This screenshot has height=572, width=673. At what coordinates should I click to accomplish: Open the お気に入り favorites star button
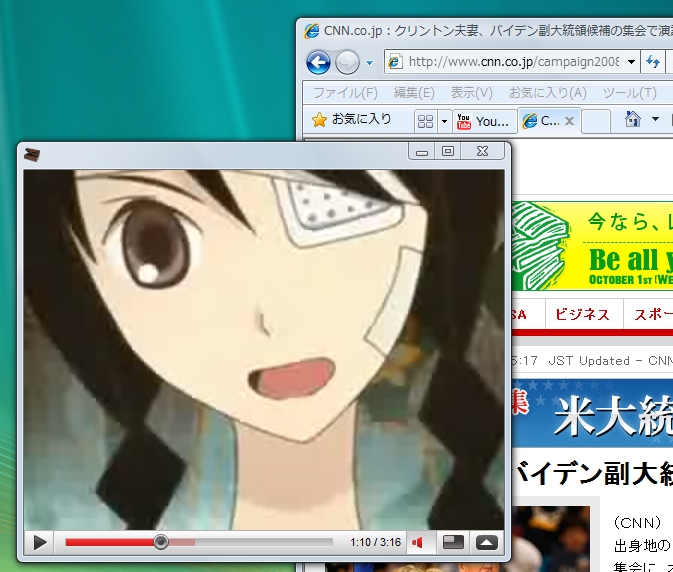click(352, 119)
